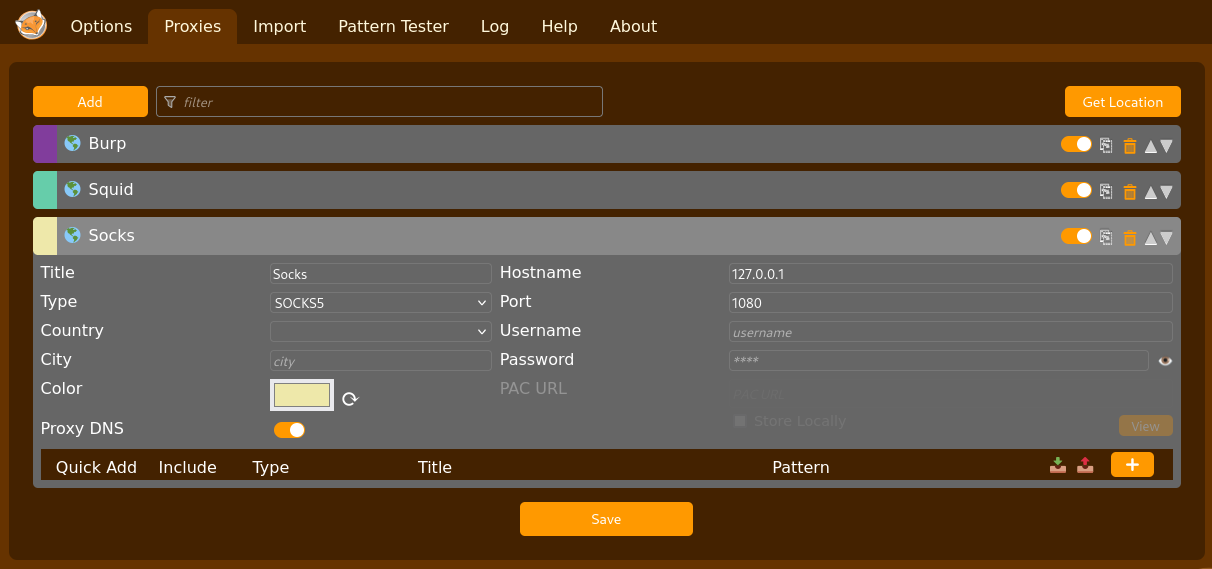Switch to the Pattern Tester tab
Image resolution: width=1212 pixels, height=569 pixels.
393,27
